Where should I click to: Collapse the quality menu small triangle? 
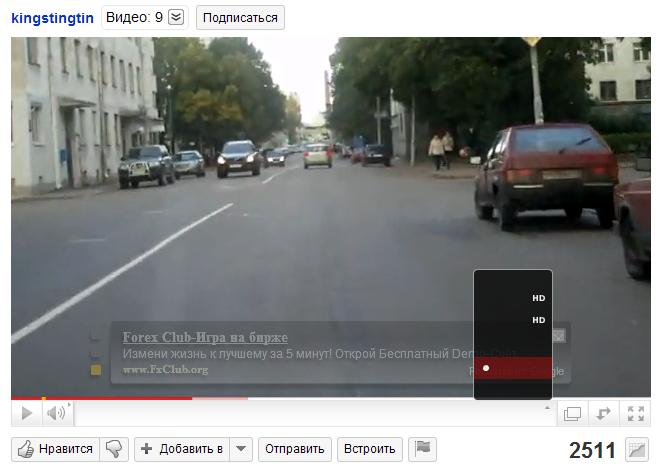[x=547, y=408]
